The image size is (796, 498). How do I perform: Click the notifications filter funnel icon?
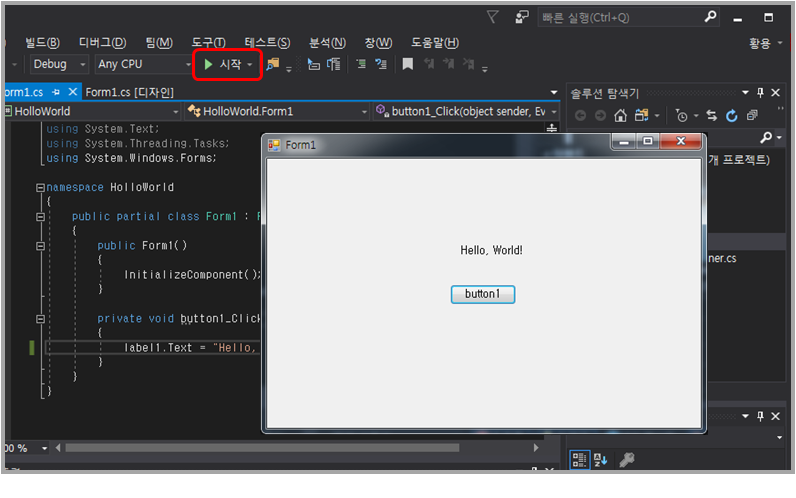[492, 17]
